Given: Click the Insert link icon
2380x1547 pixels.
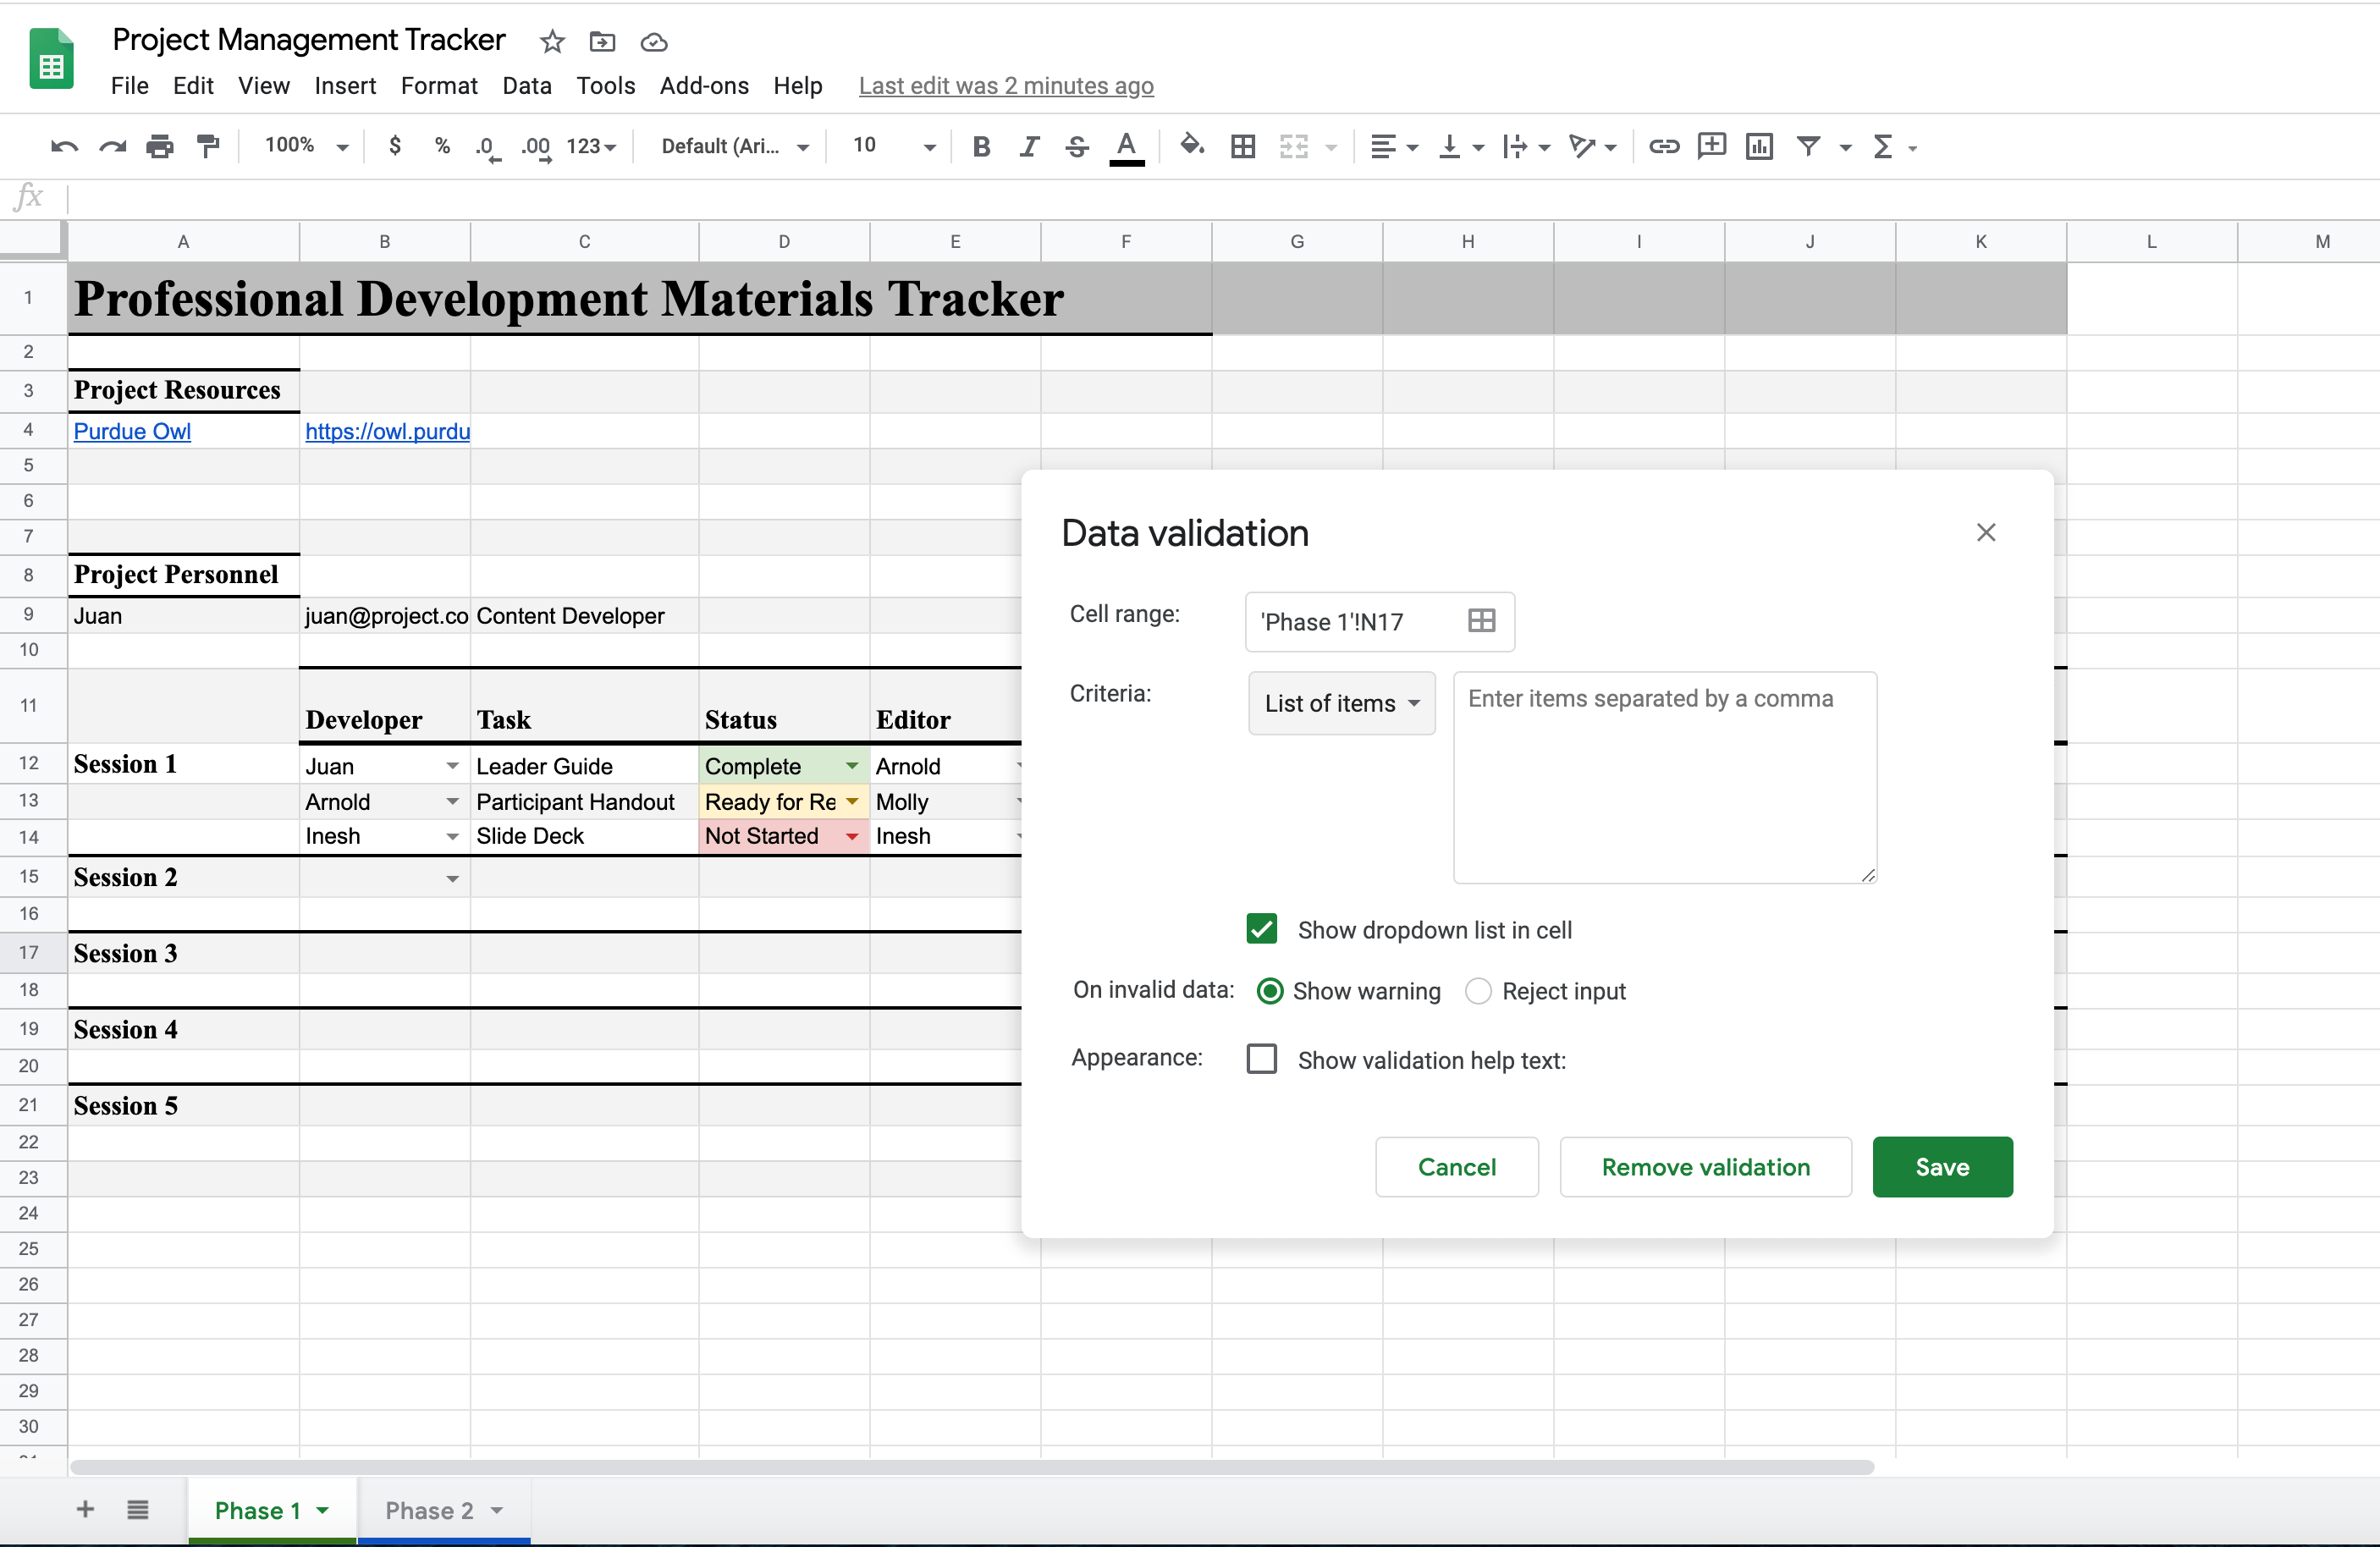Looking at the screenshot, I should (x=1664, y=146).
